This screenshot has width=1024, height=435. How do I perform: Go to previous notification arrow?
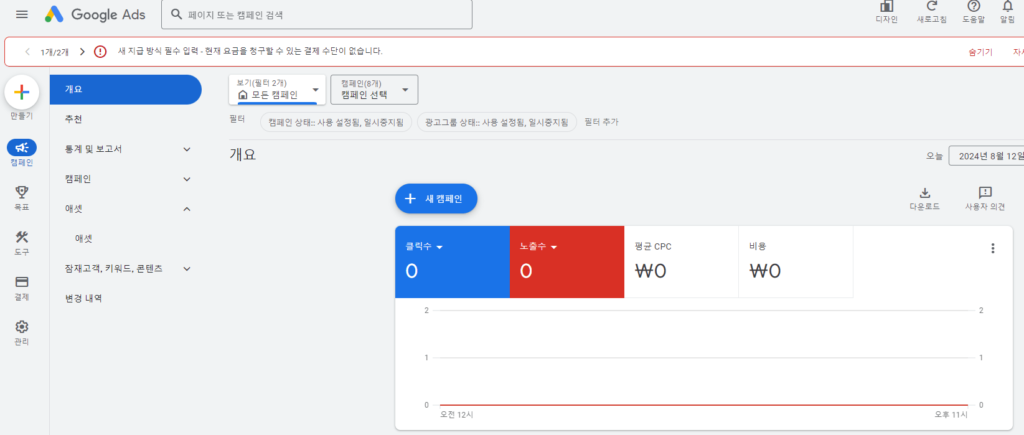tap(27, 52)
